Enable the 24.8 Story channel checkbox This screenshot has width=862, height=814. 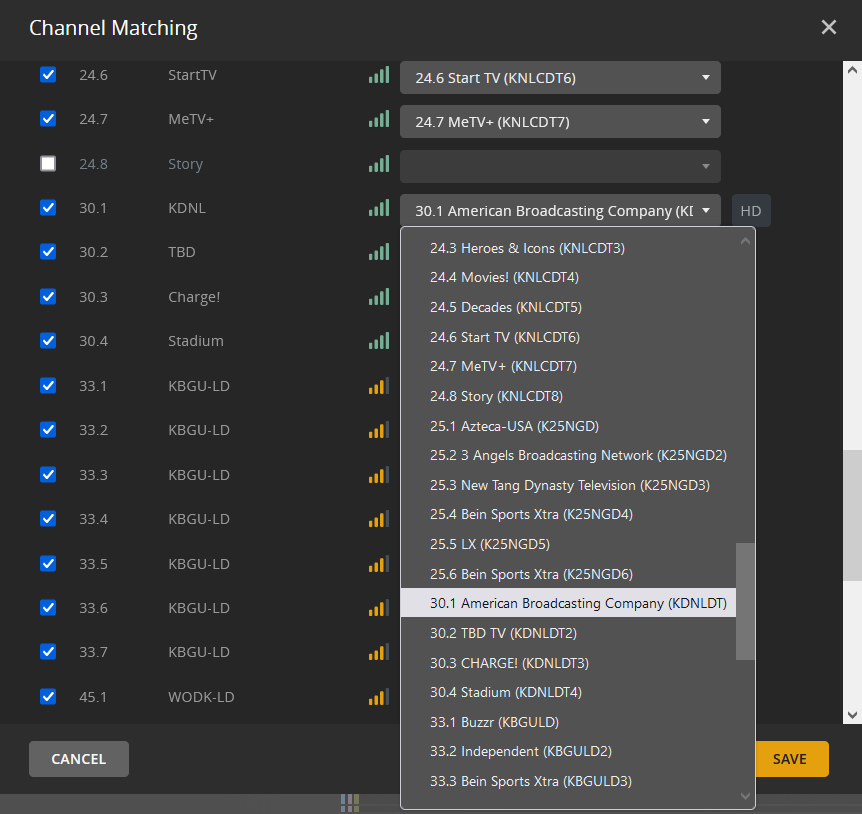tap(48, 163)
